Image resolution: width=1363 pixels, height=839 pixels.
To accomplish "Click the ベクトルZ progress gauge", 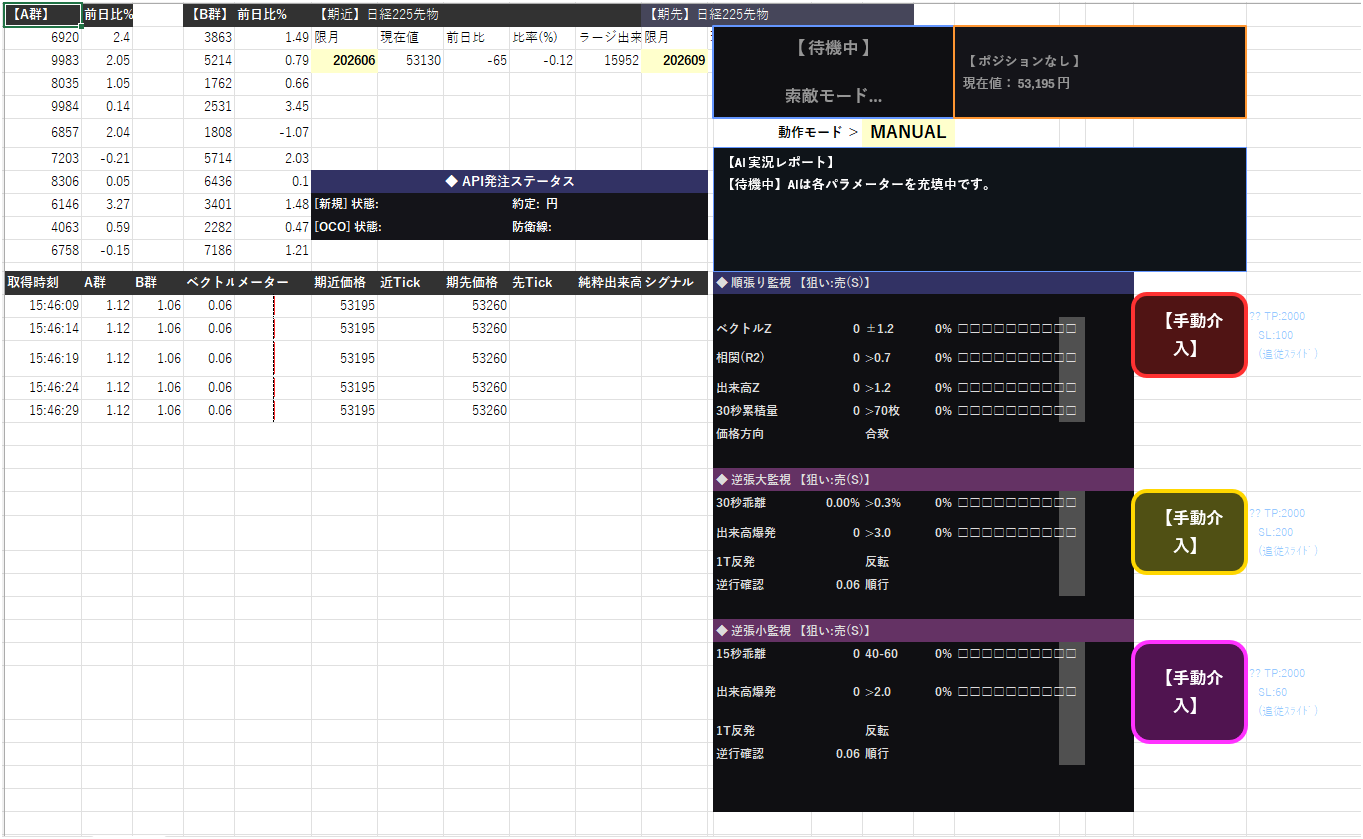I will pyautogui.click(x=1016, y=329).
